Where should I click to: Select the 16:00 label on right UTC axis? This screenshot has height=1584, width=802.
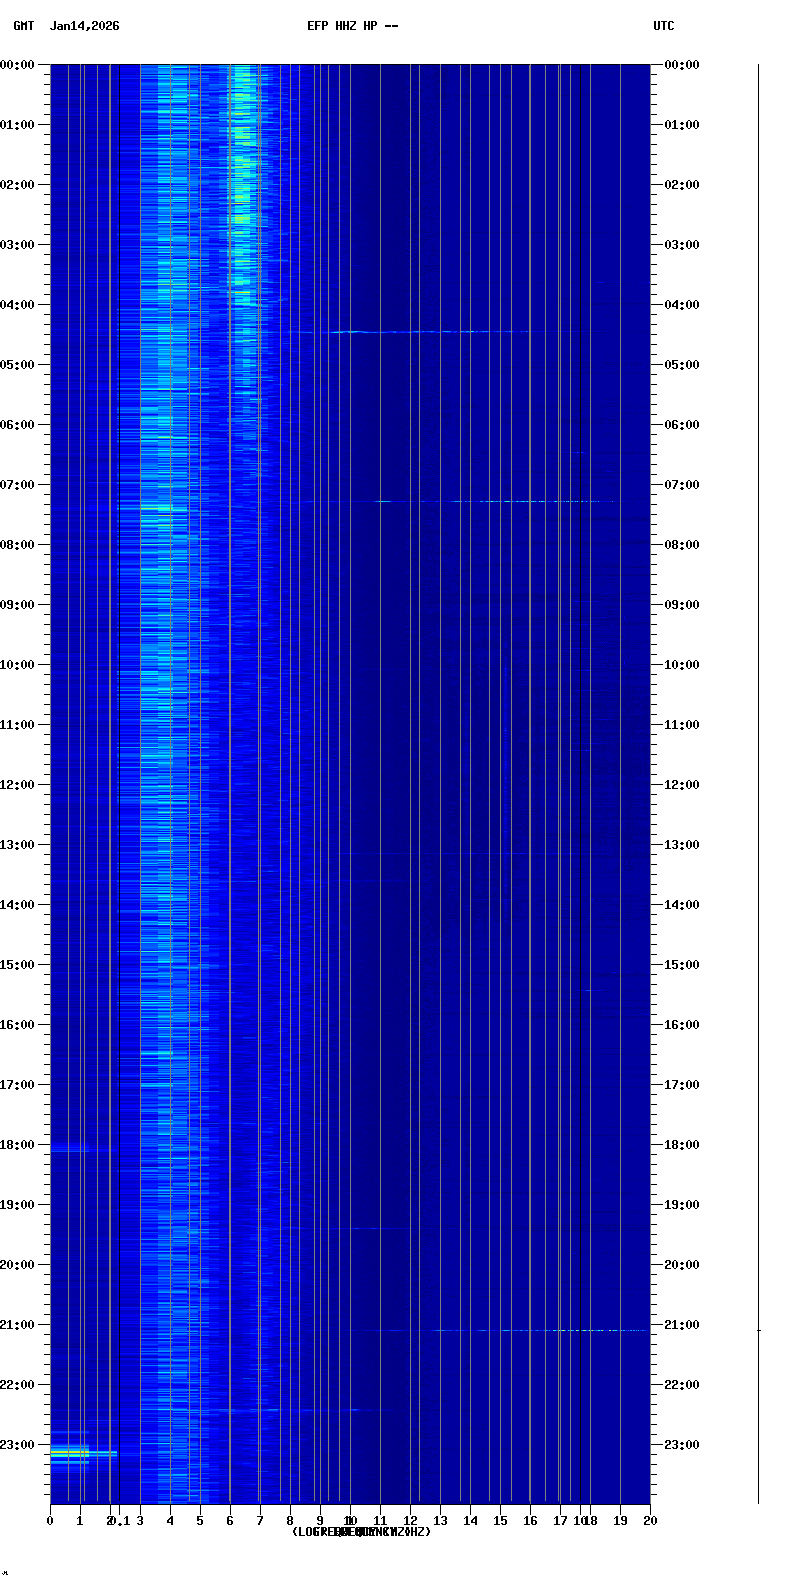click(682, 1025)
